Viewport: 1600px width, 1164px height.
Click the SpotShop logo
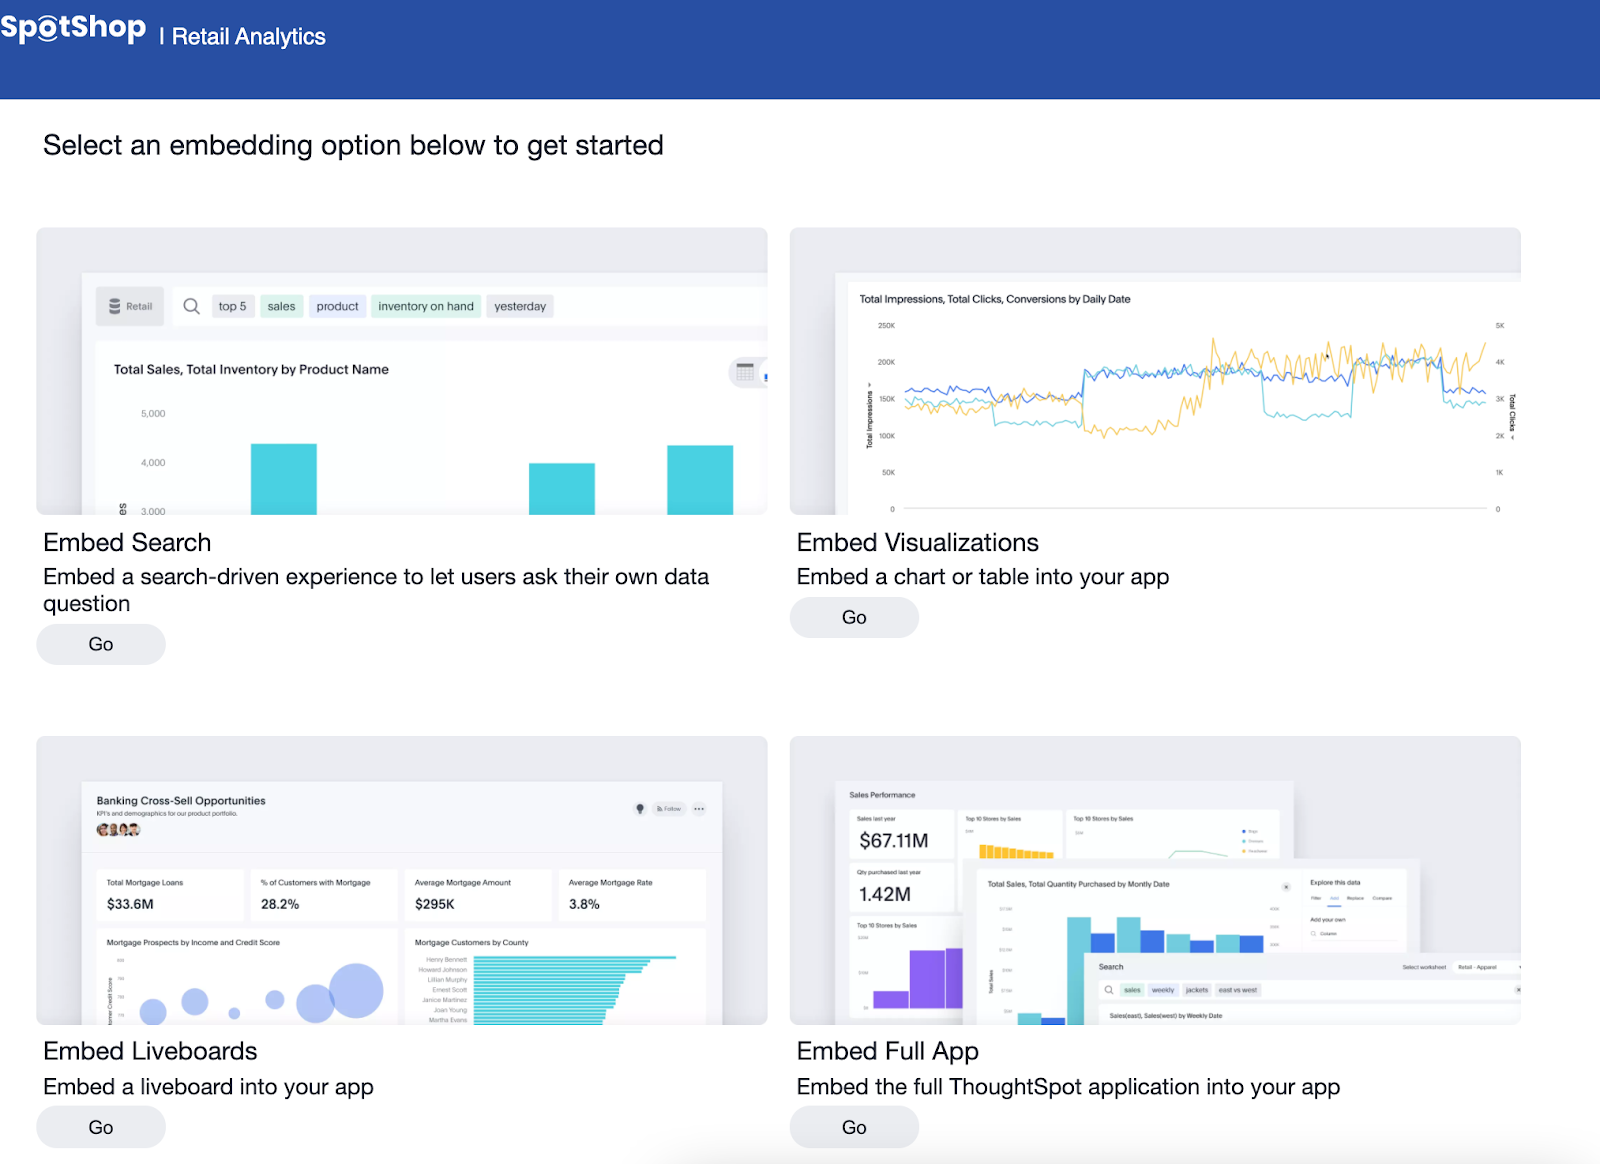pos(73,28)
